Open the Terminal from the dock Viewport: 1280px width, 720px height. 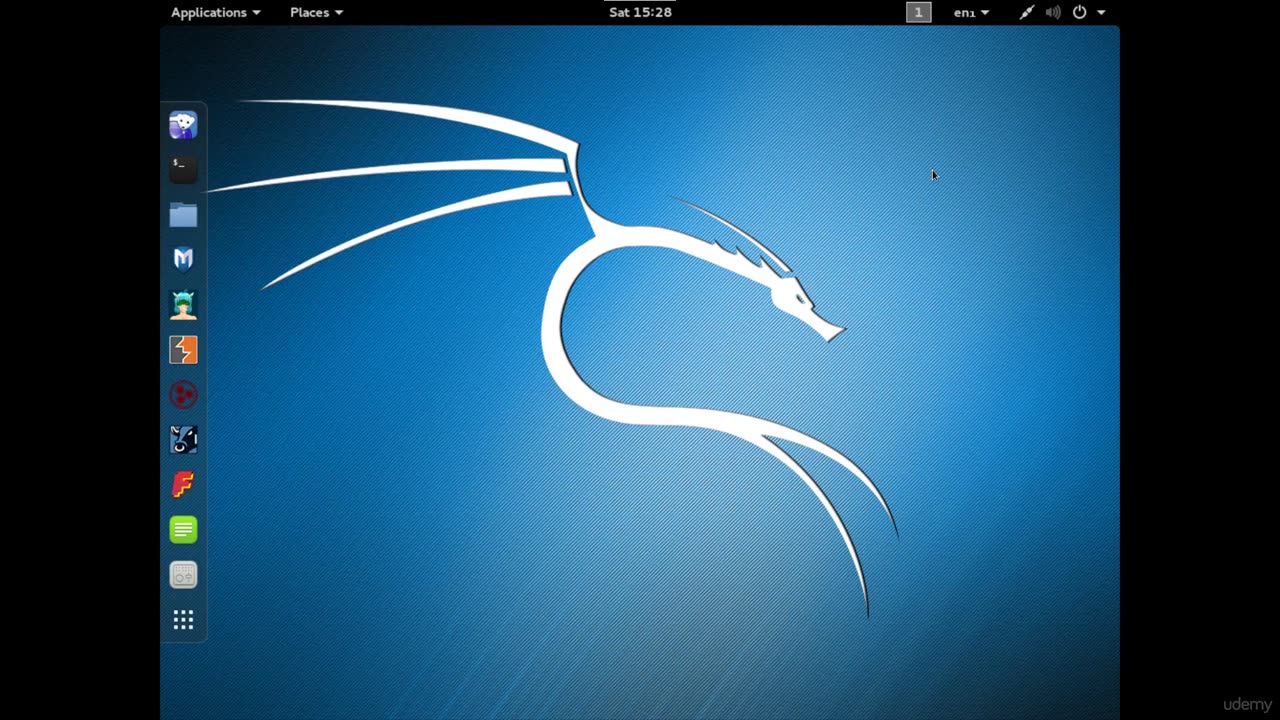pyautogui.click(x=183, y=169)
